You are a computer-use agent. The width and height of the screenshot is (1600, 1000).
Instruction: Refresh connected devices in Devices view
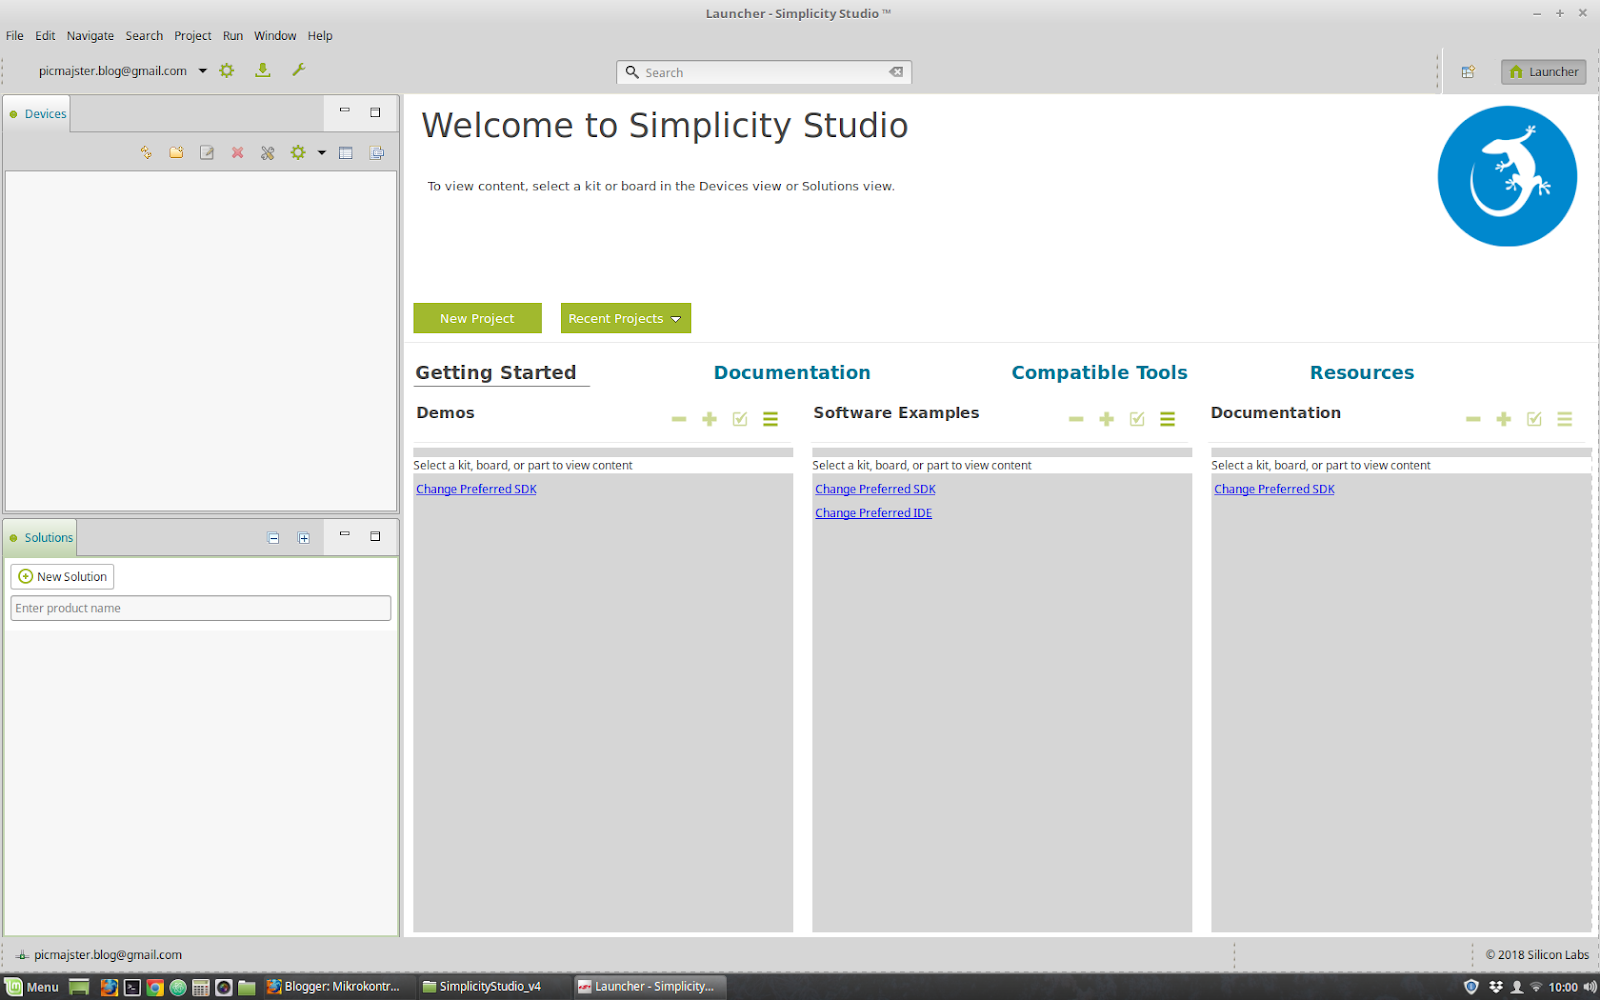146,152
